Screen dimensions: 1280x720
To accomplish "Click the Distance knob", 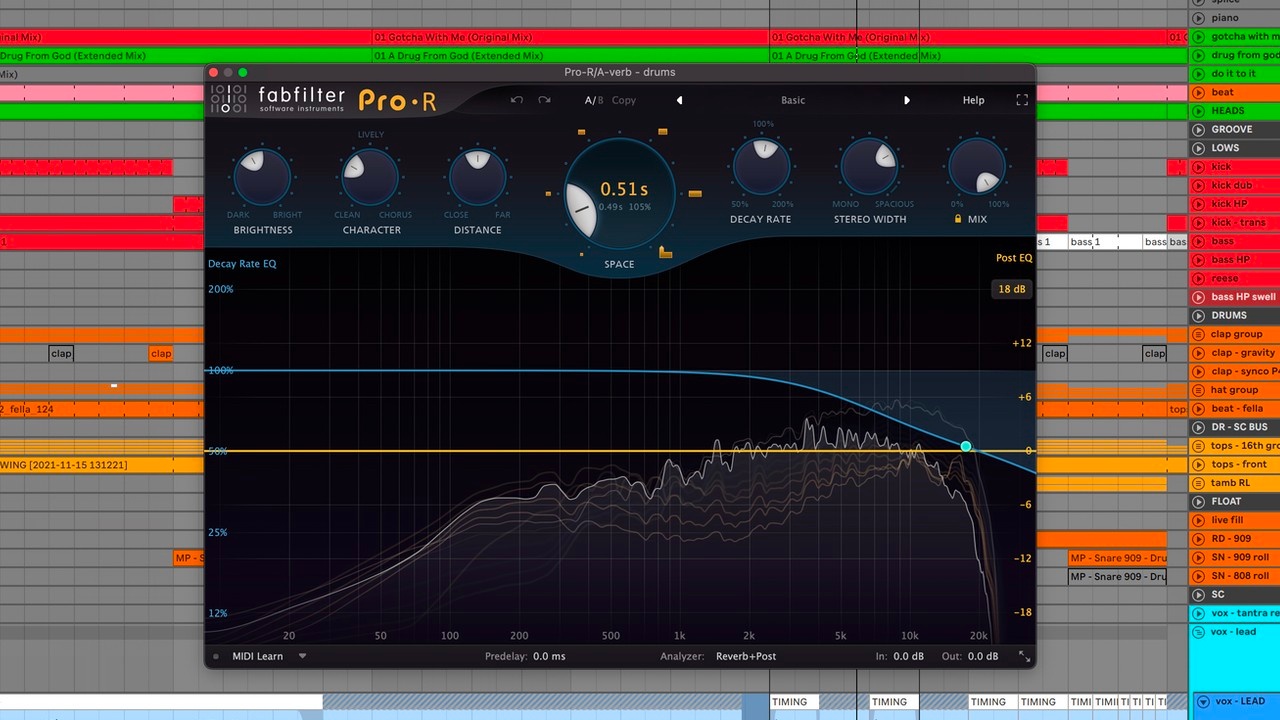I will pyautogui.click(x=477, y=177).
